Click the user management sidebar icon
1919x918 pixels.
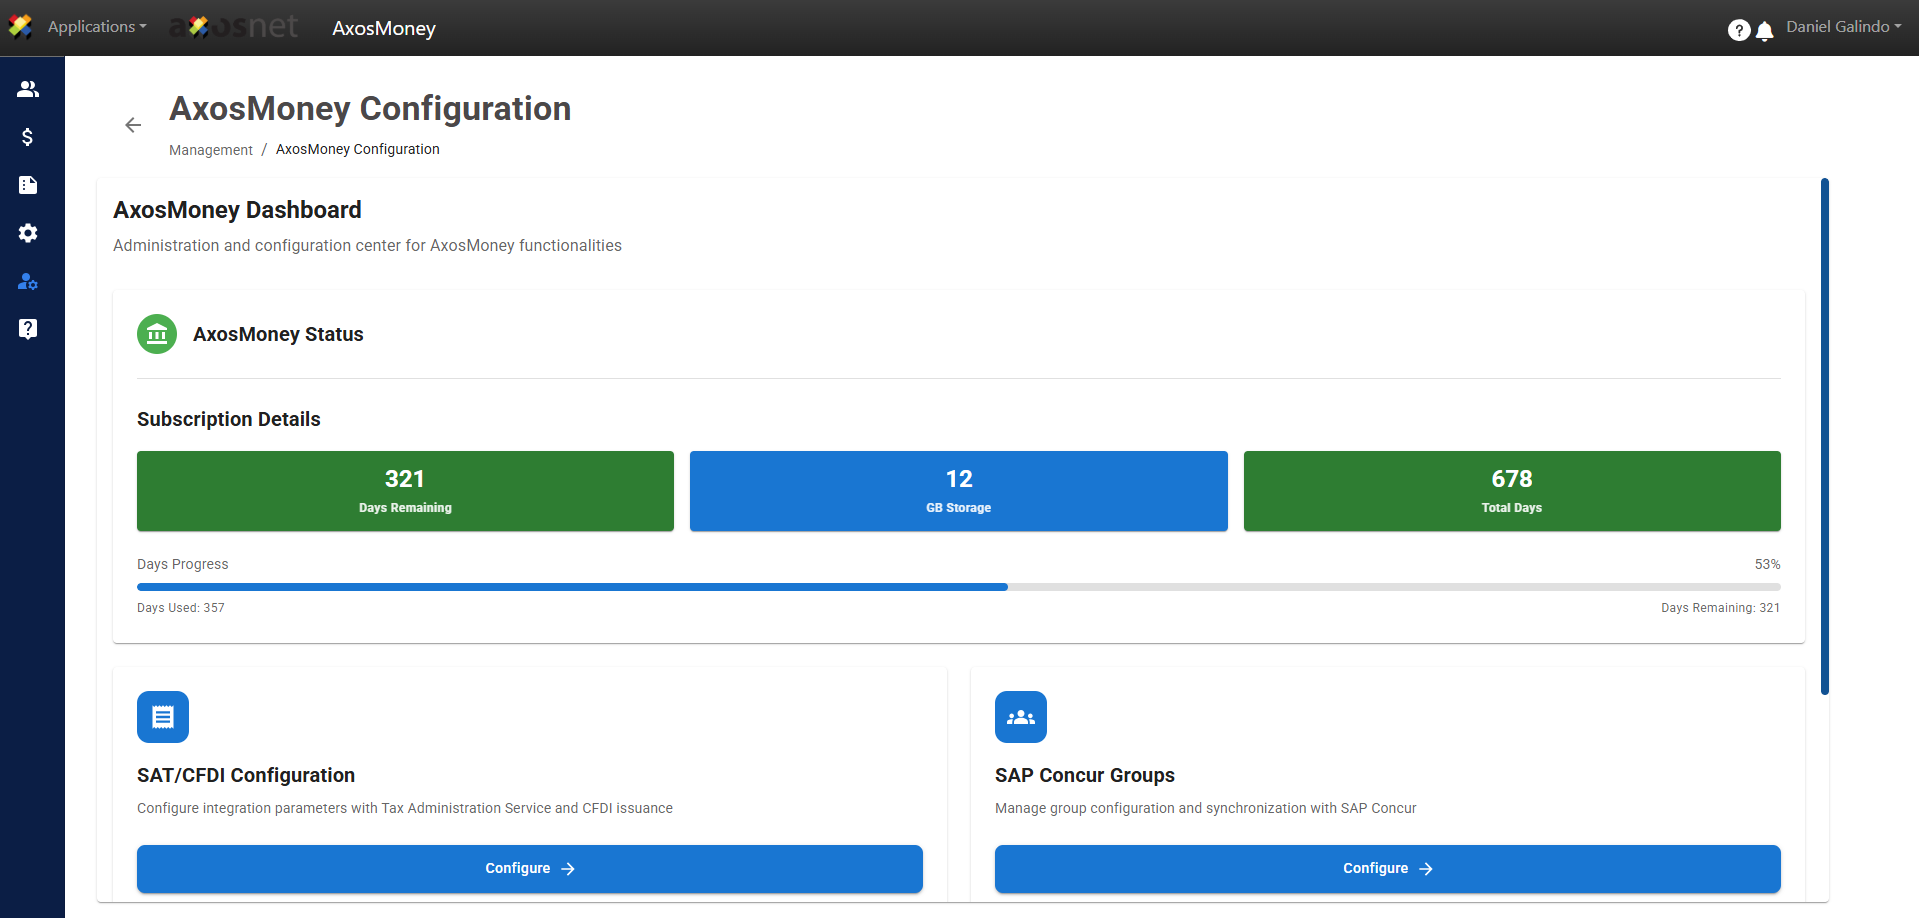point(28,281)
